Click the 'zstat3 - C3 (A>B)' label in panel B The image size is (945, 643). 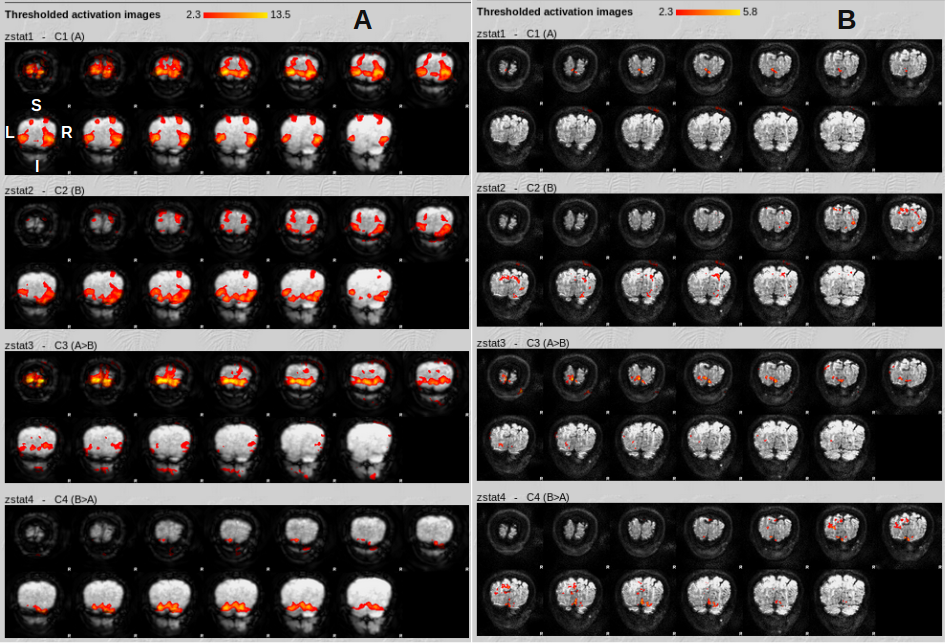523,343
